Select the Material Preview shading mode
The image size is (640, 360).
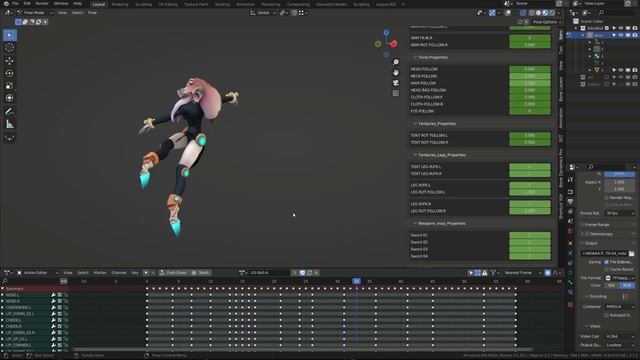click(545, 13)
